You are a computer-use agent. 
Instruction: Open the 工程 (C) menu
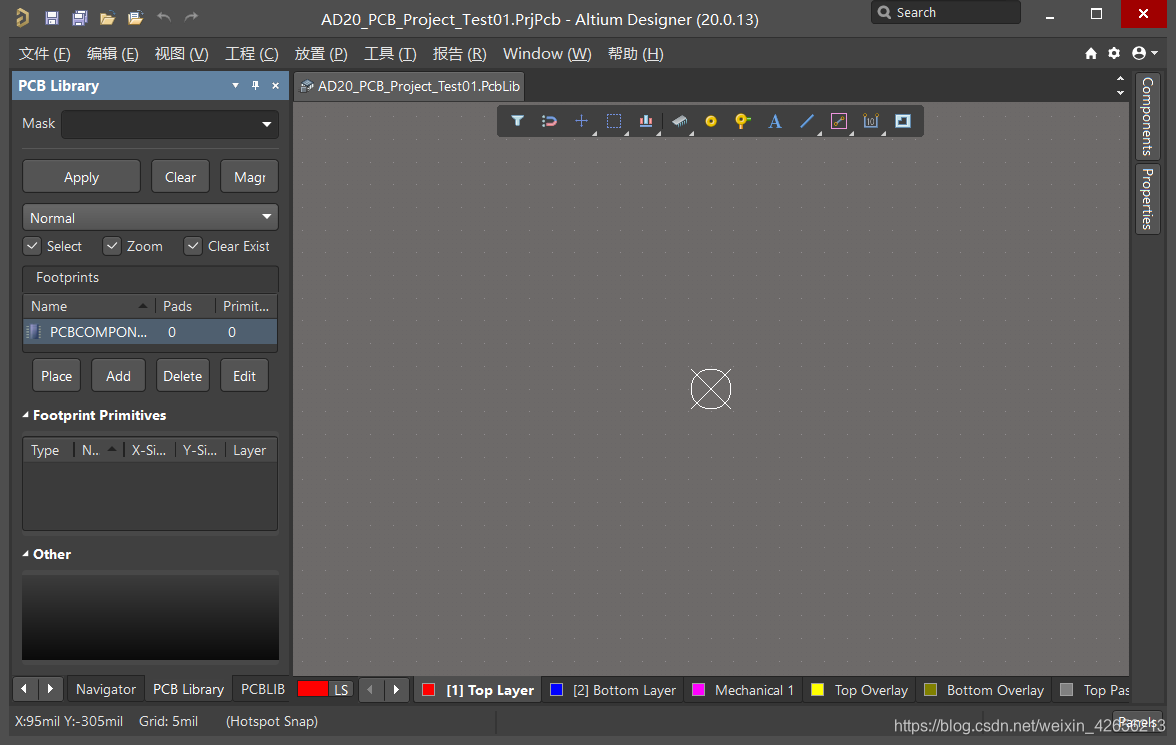coord(252,54)
